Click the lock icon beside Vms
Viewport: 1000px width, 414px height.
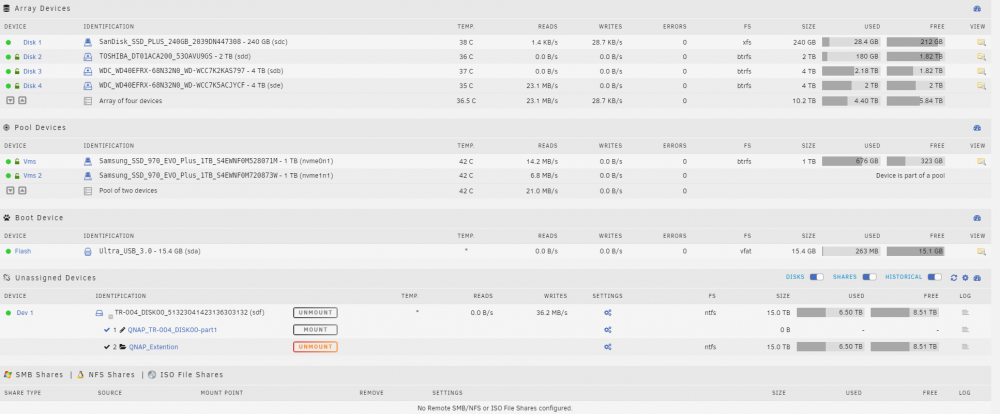[17, 161]
